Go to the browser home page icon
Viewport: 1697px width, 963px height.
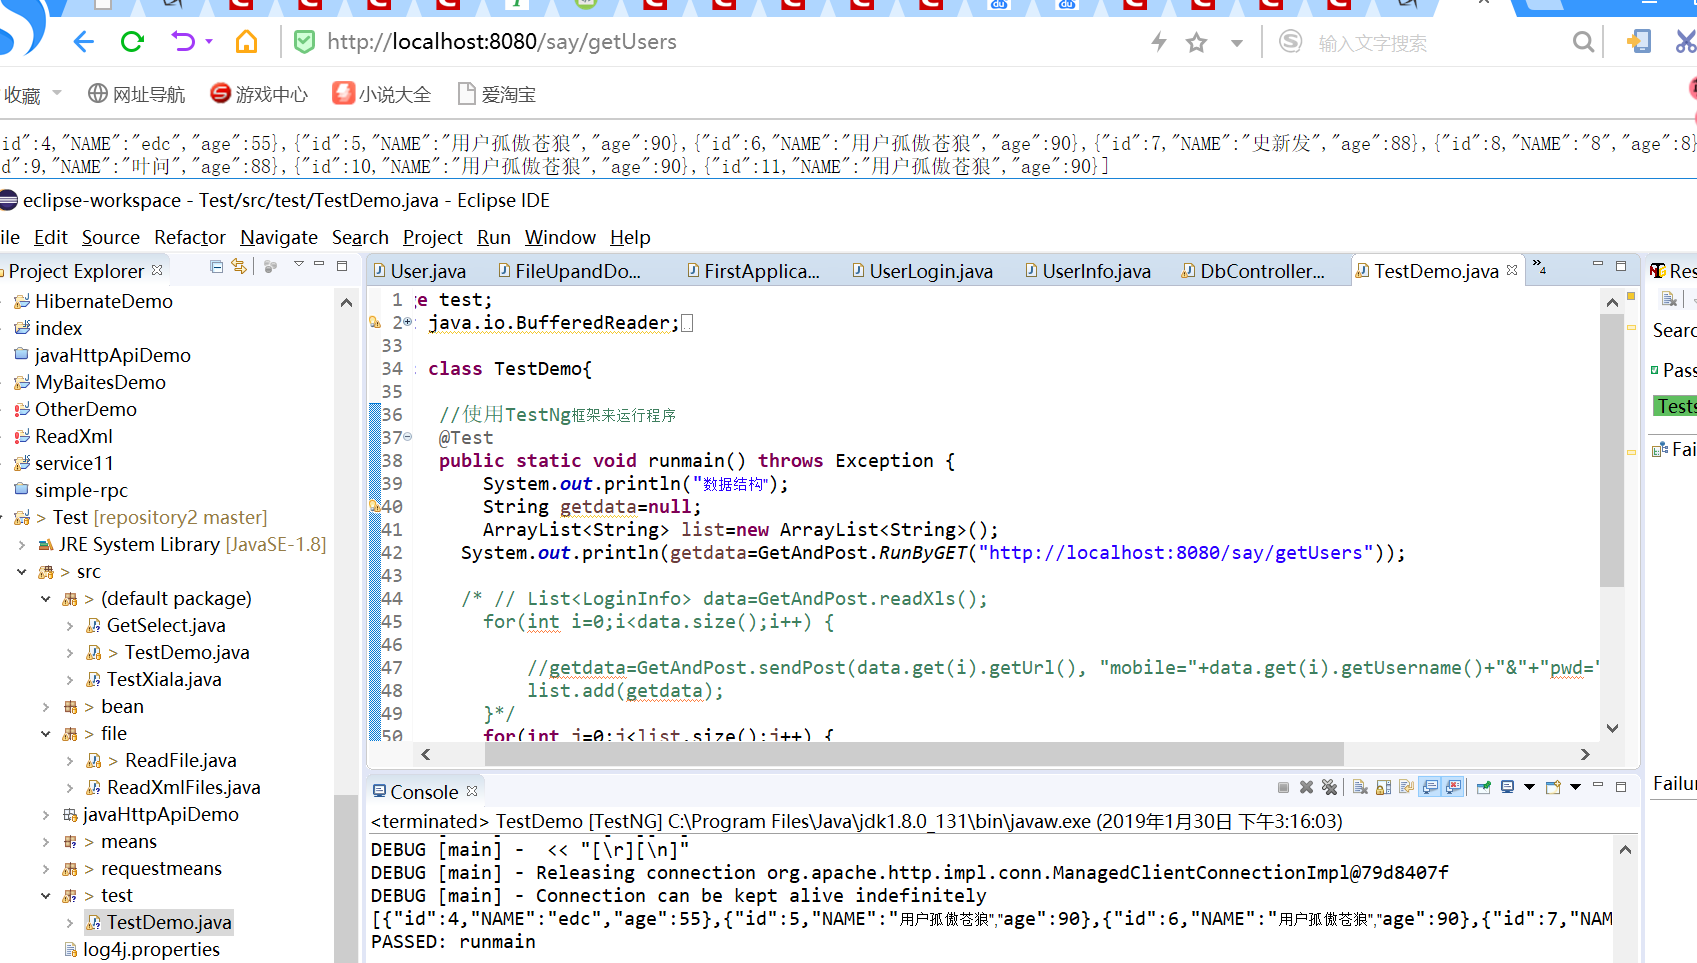click(246, 42)
